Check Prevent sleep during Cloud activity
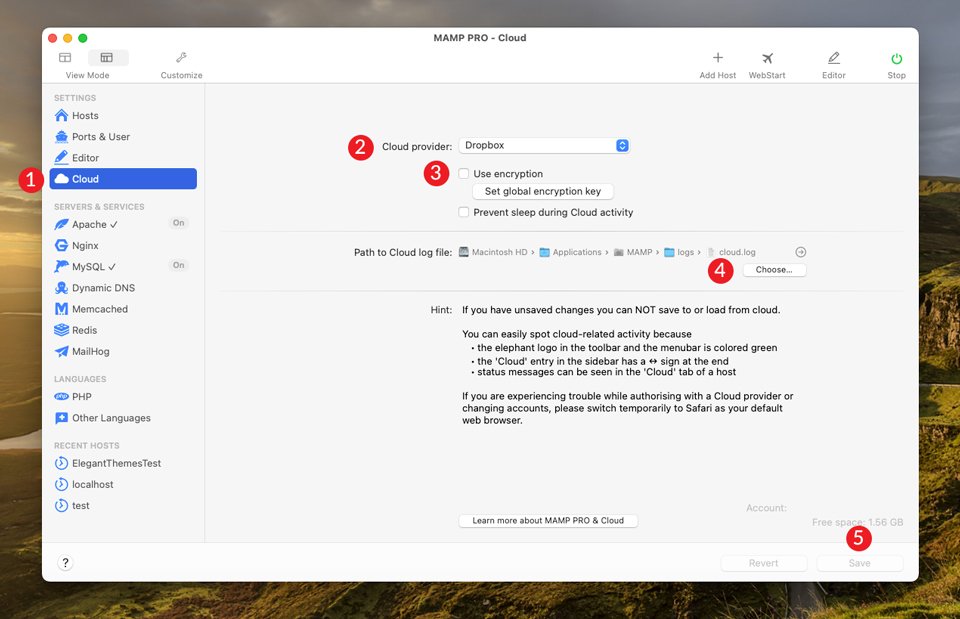This screenshot has height=619, width=960. pyautogui.click(x=464, y=212)
